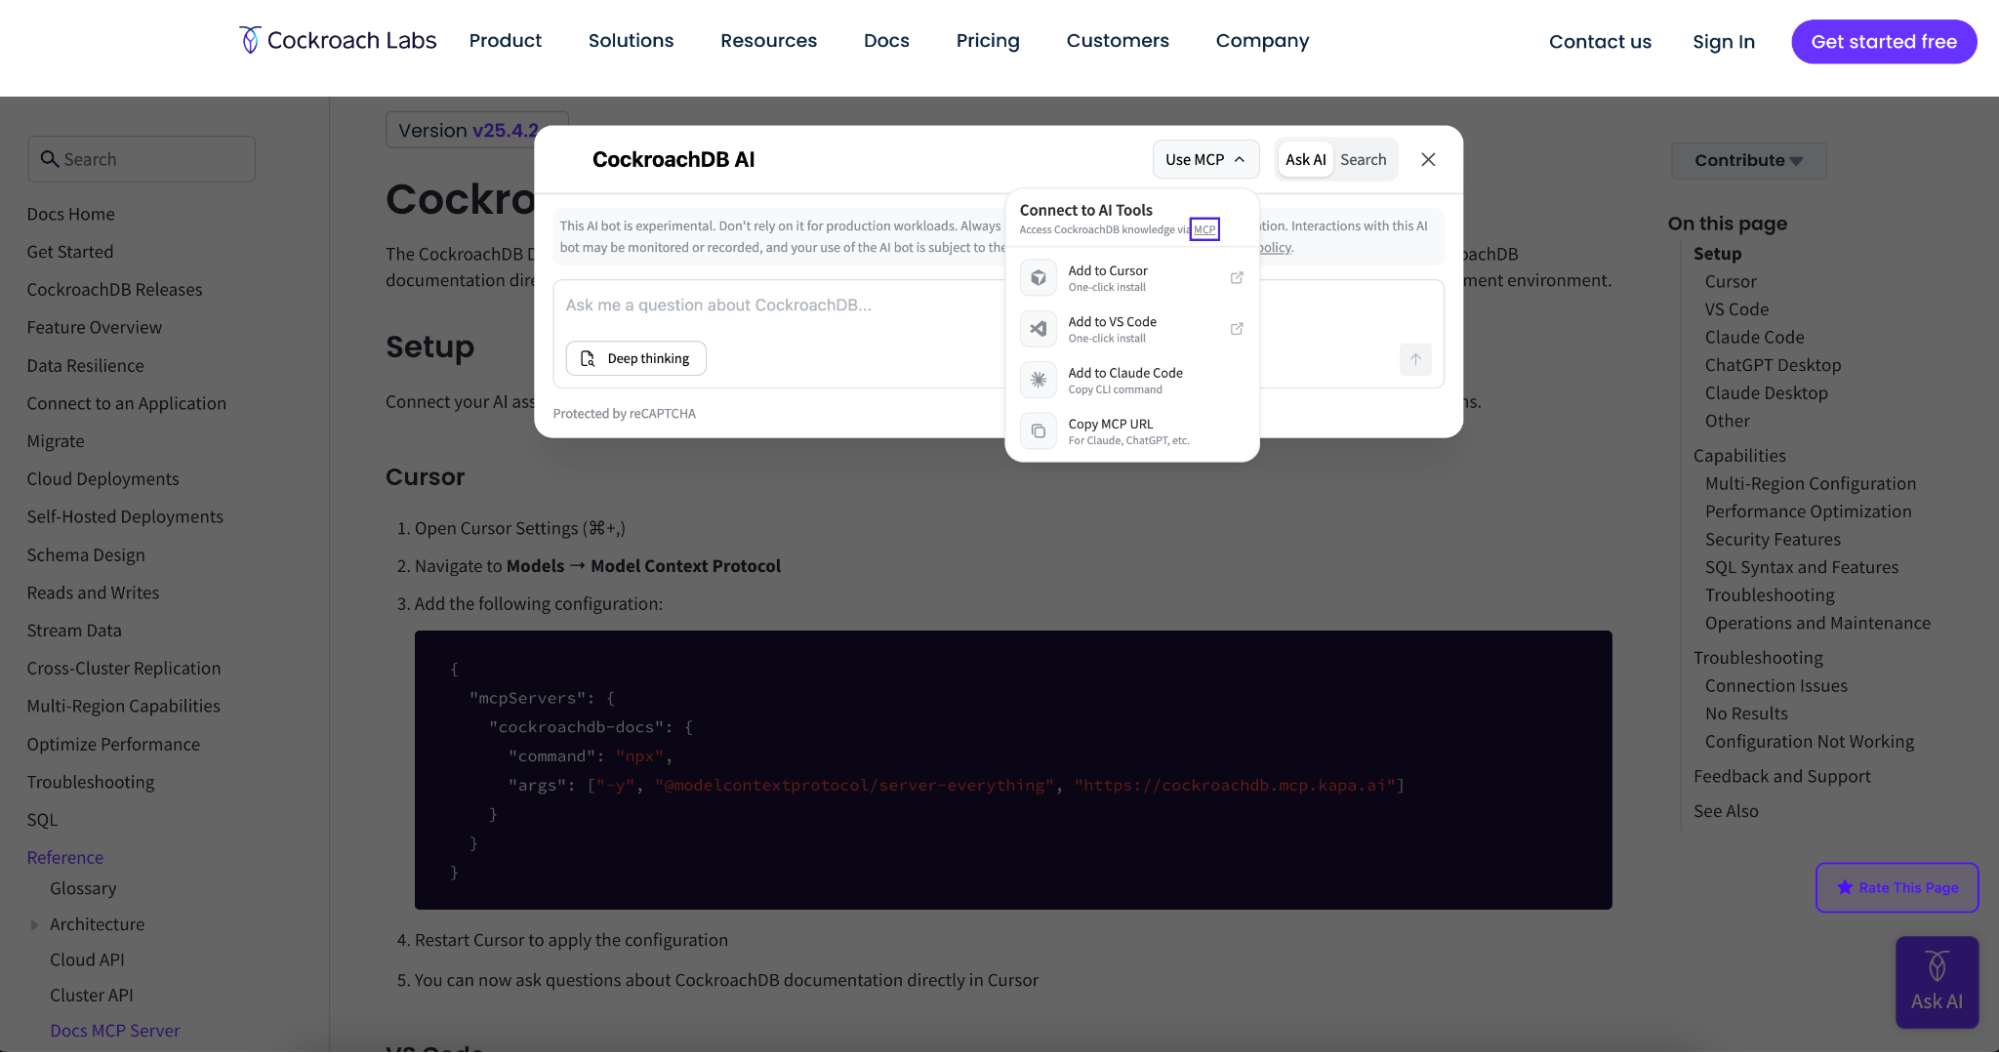Open the Reference section in sidebar
This screenshot has height=1053, width=1999.
[x=65, y=858]
